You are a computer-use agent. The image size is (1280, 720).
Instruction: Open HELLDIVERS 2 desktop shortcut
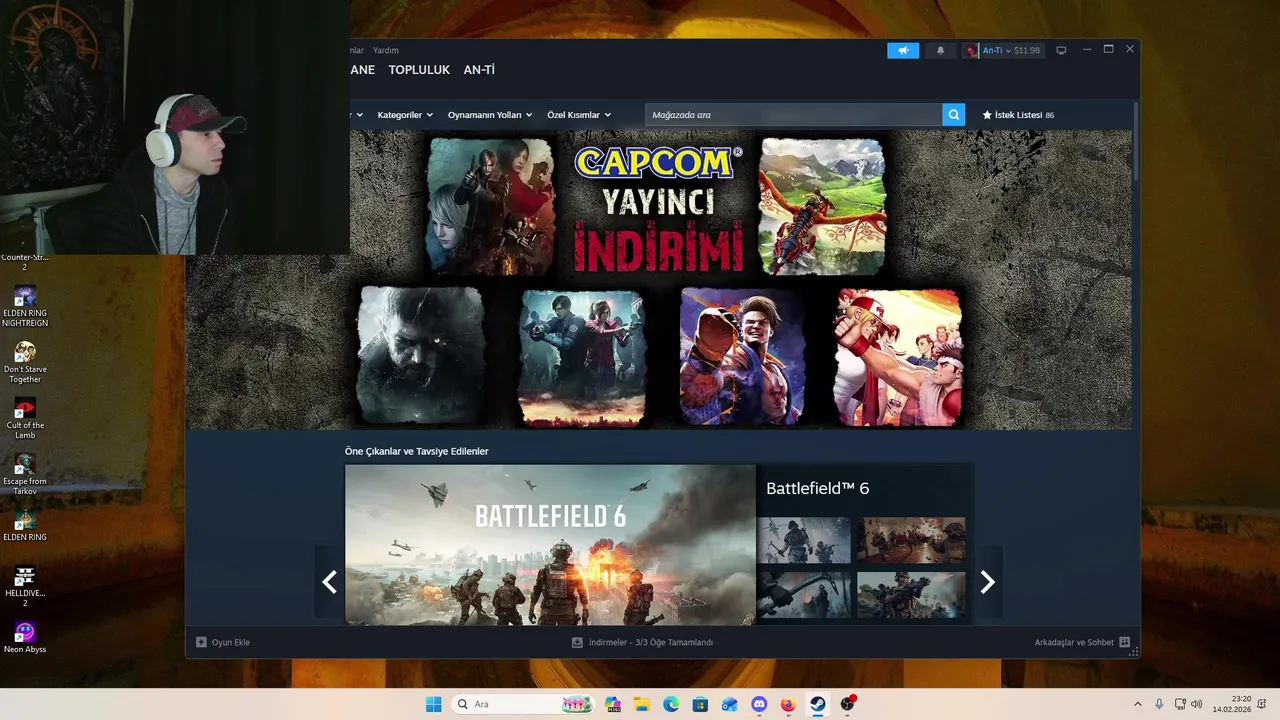pyautogui.click(x=25, y=586)
